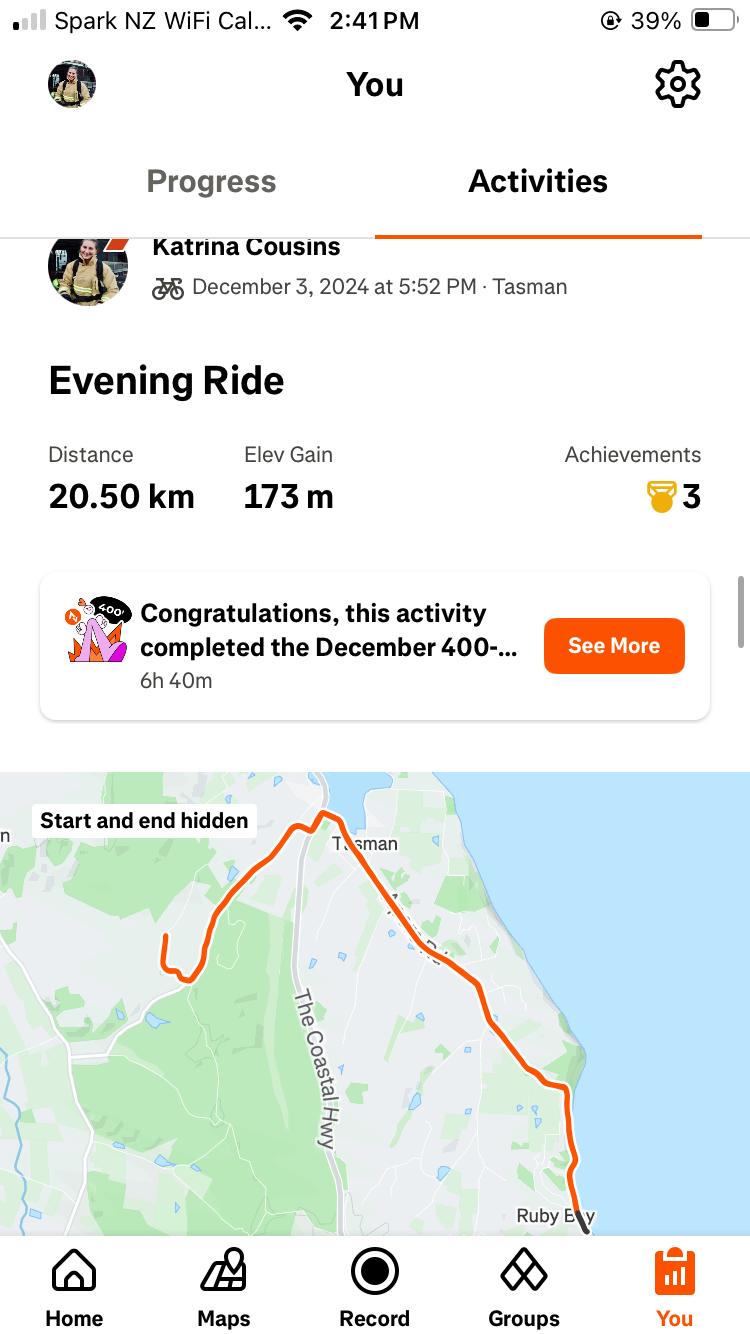Tap the bicycle activity type icon
Viewport: 750px width, 1334px height.
[168, 288]
